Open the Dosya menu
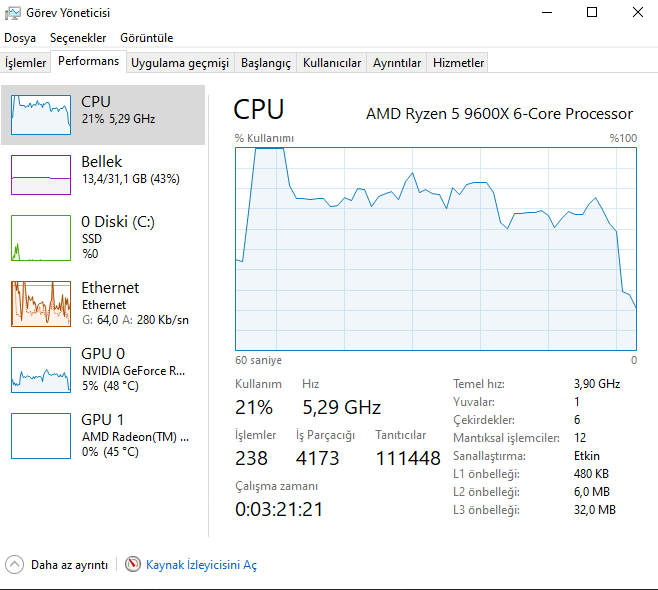The width and height of the screenshot is (658, 590). tap(20, 38)
